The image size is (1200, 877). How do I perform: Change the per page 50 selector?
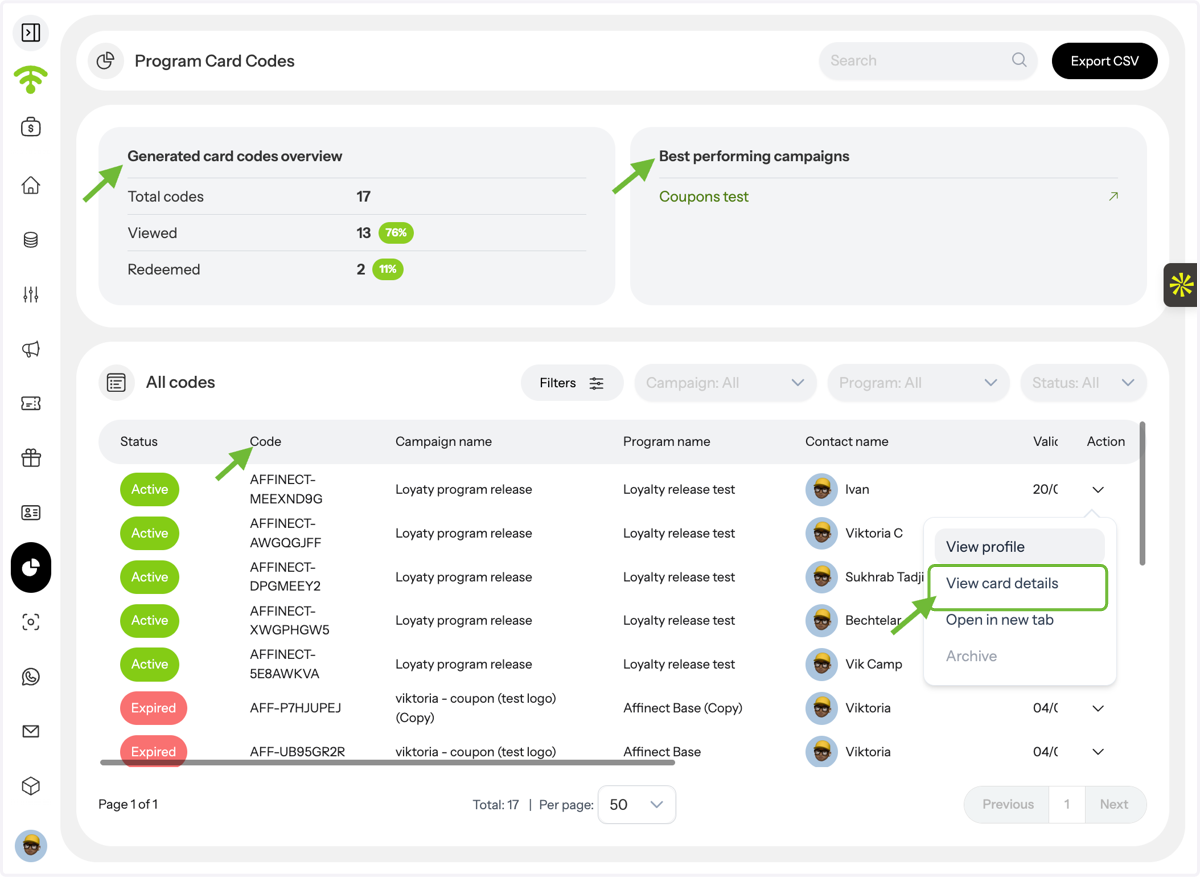click(636, 804)
